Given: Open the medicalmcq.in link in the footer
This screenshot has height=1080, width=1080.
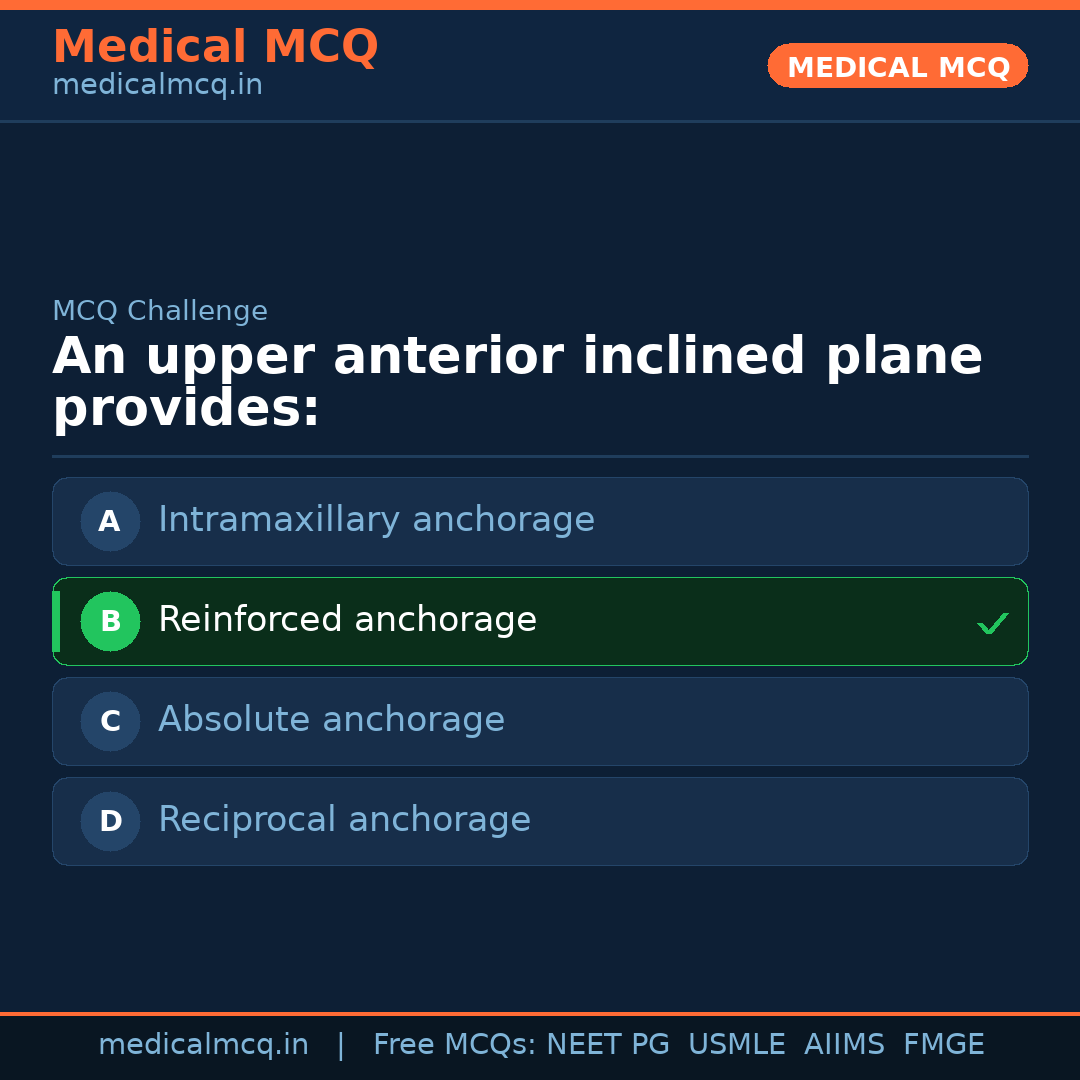Looking at the screenshot, I should pos(203,1045).
